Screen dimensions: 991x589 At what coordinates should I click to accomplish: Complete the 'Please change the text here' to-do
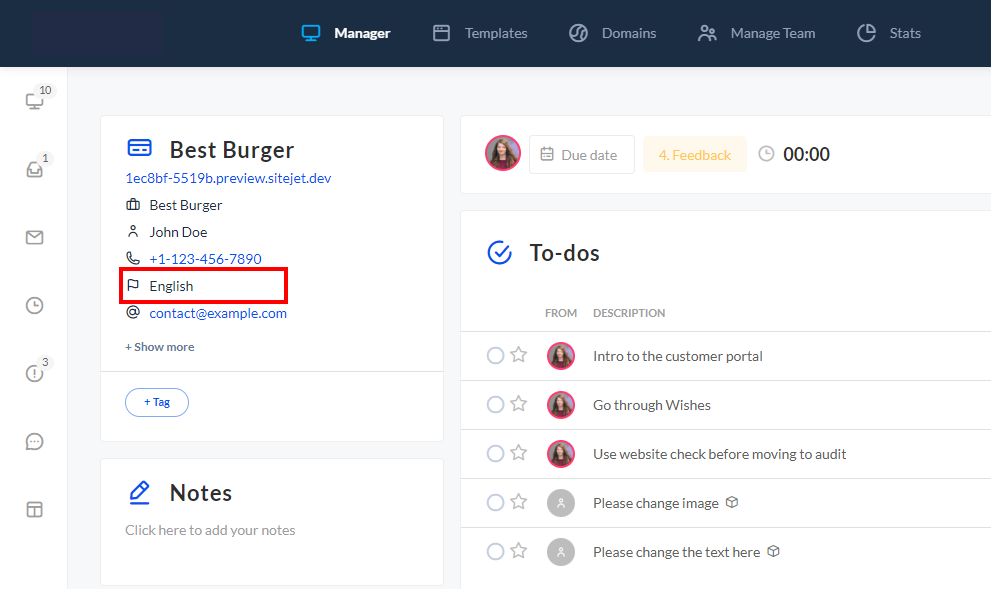pos(495,551)
